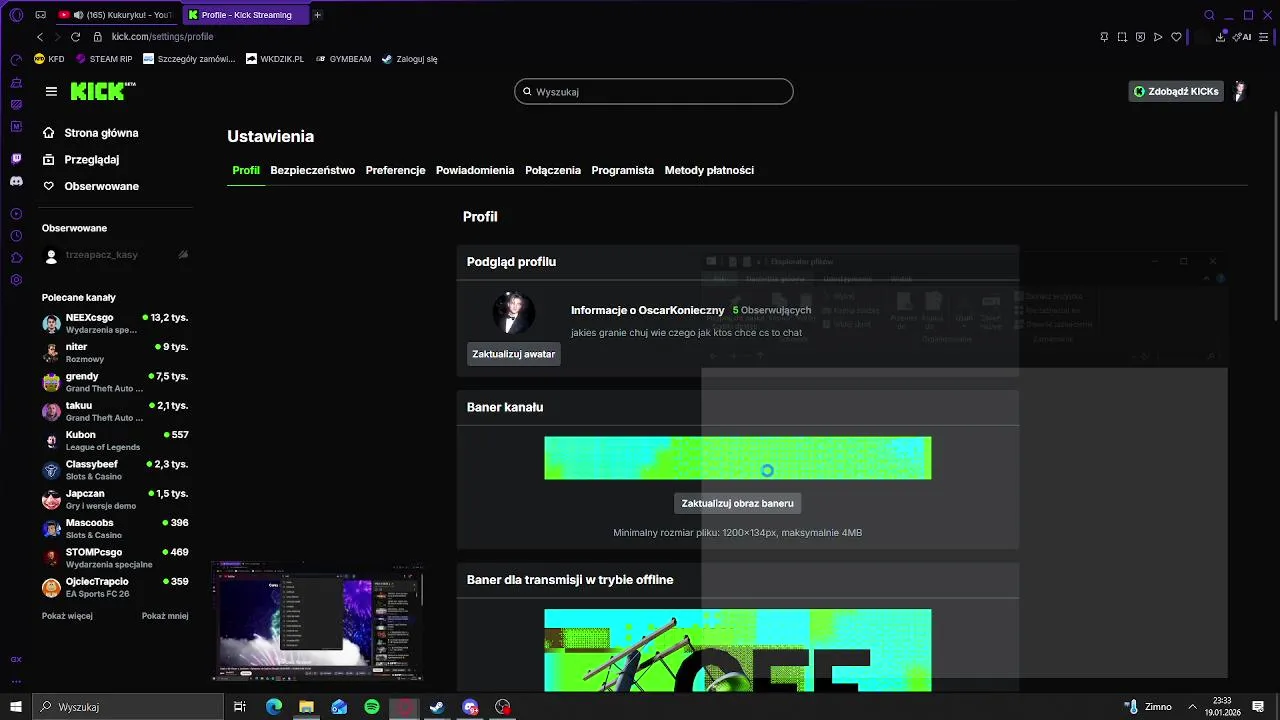Click the Zdobądź KICKs button

point(1176,91)
